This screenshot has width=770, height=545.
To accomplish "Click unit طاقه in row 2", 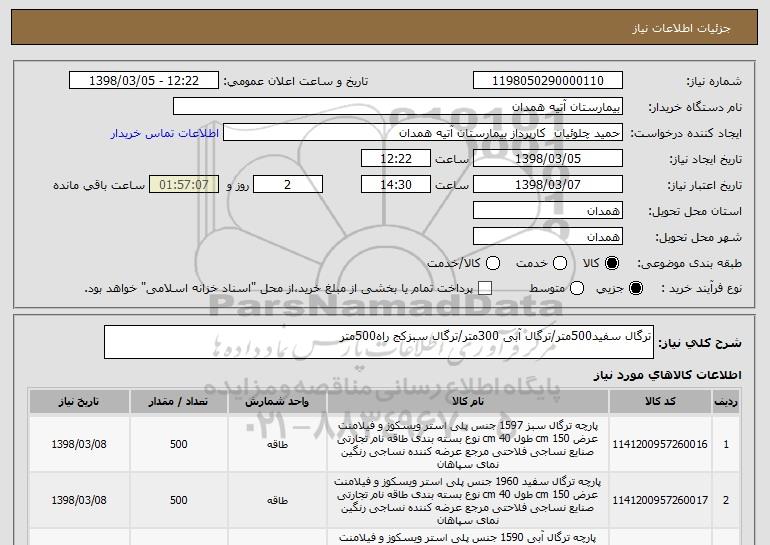I will pyautogui.click(x=277, y=501).
